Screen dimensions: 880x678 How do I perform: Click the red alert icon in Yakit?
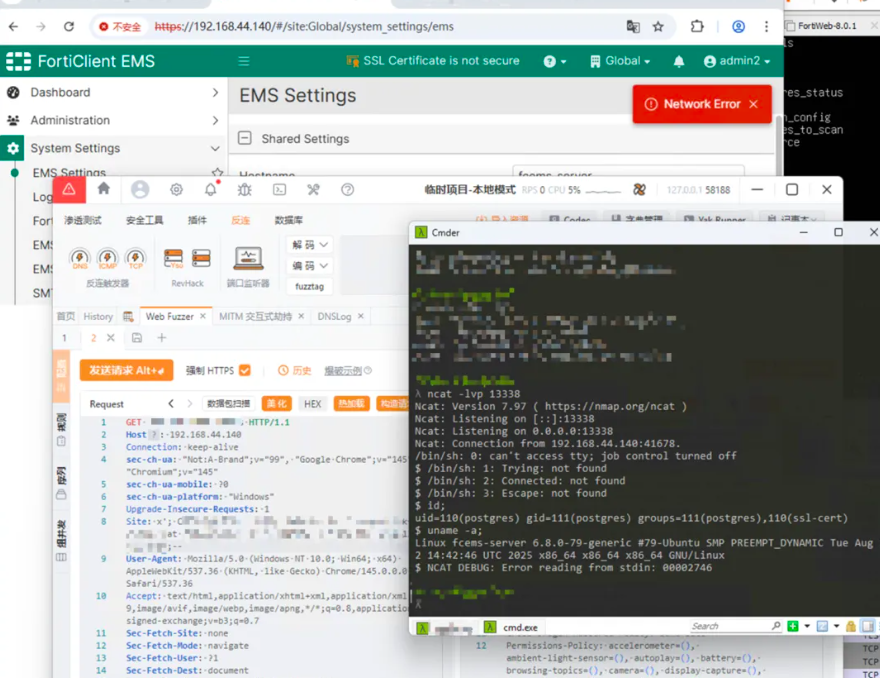tap(69, 190)
